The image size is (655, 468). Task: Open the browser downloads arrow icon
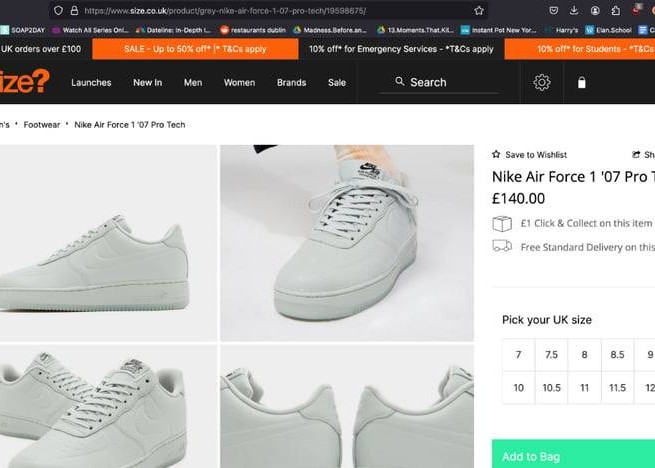tap(574, 10)
